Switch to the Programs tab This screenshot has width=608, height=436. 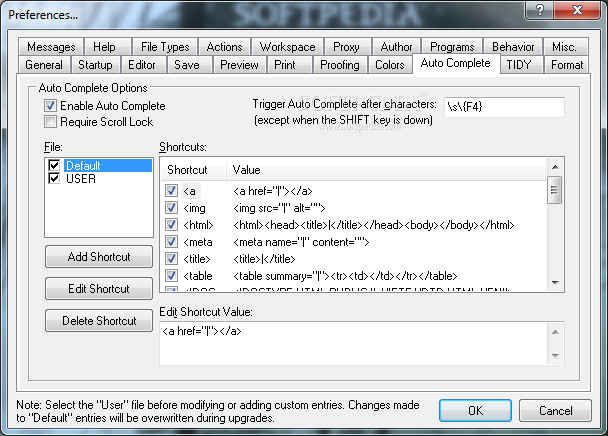pyautogui.click(x=452, y=47)
